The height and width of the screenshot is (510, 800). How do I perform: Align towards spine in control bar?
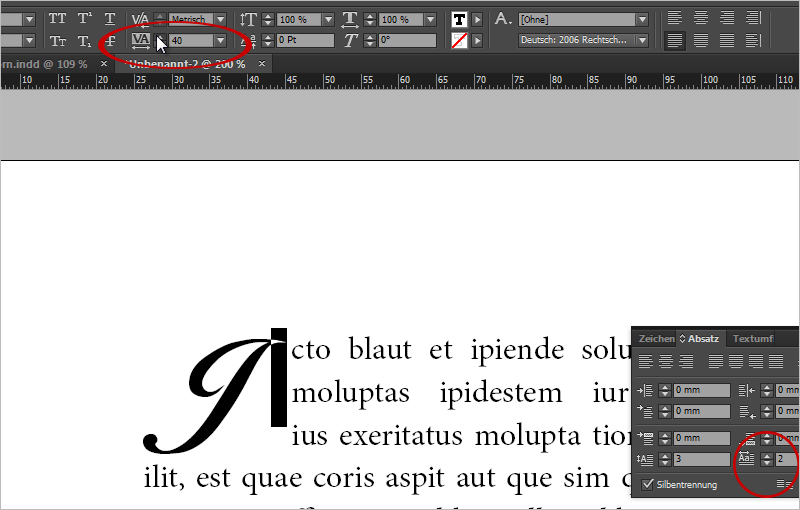coord(754,18)
